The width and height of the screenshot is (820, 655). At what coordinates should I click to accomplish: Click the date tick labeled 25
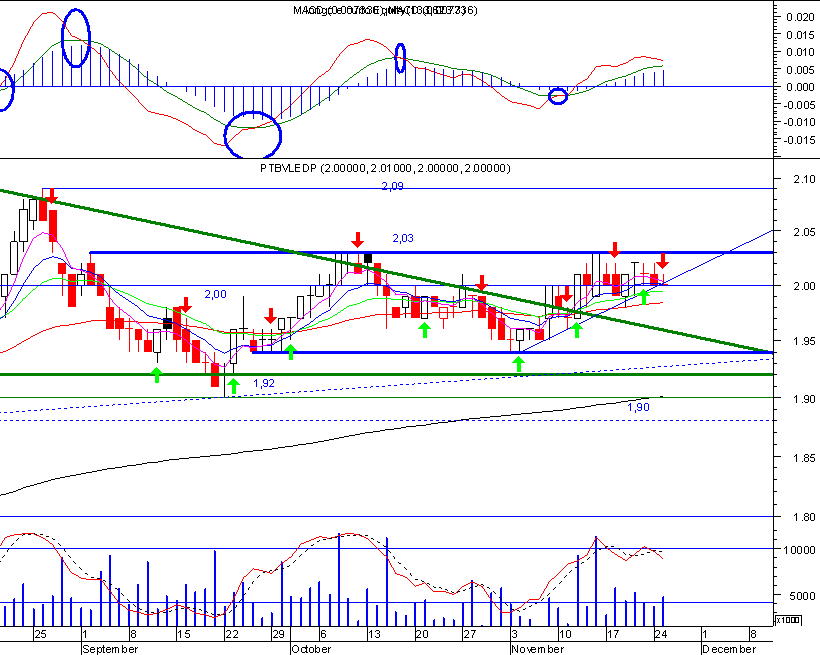coord(40,634)
